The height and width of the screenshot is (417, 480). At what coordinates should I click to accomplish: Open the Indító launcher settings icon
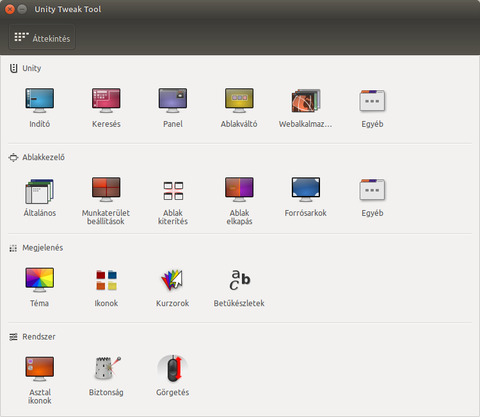click(39, 100)
